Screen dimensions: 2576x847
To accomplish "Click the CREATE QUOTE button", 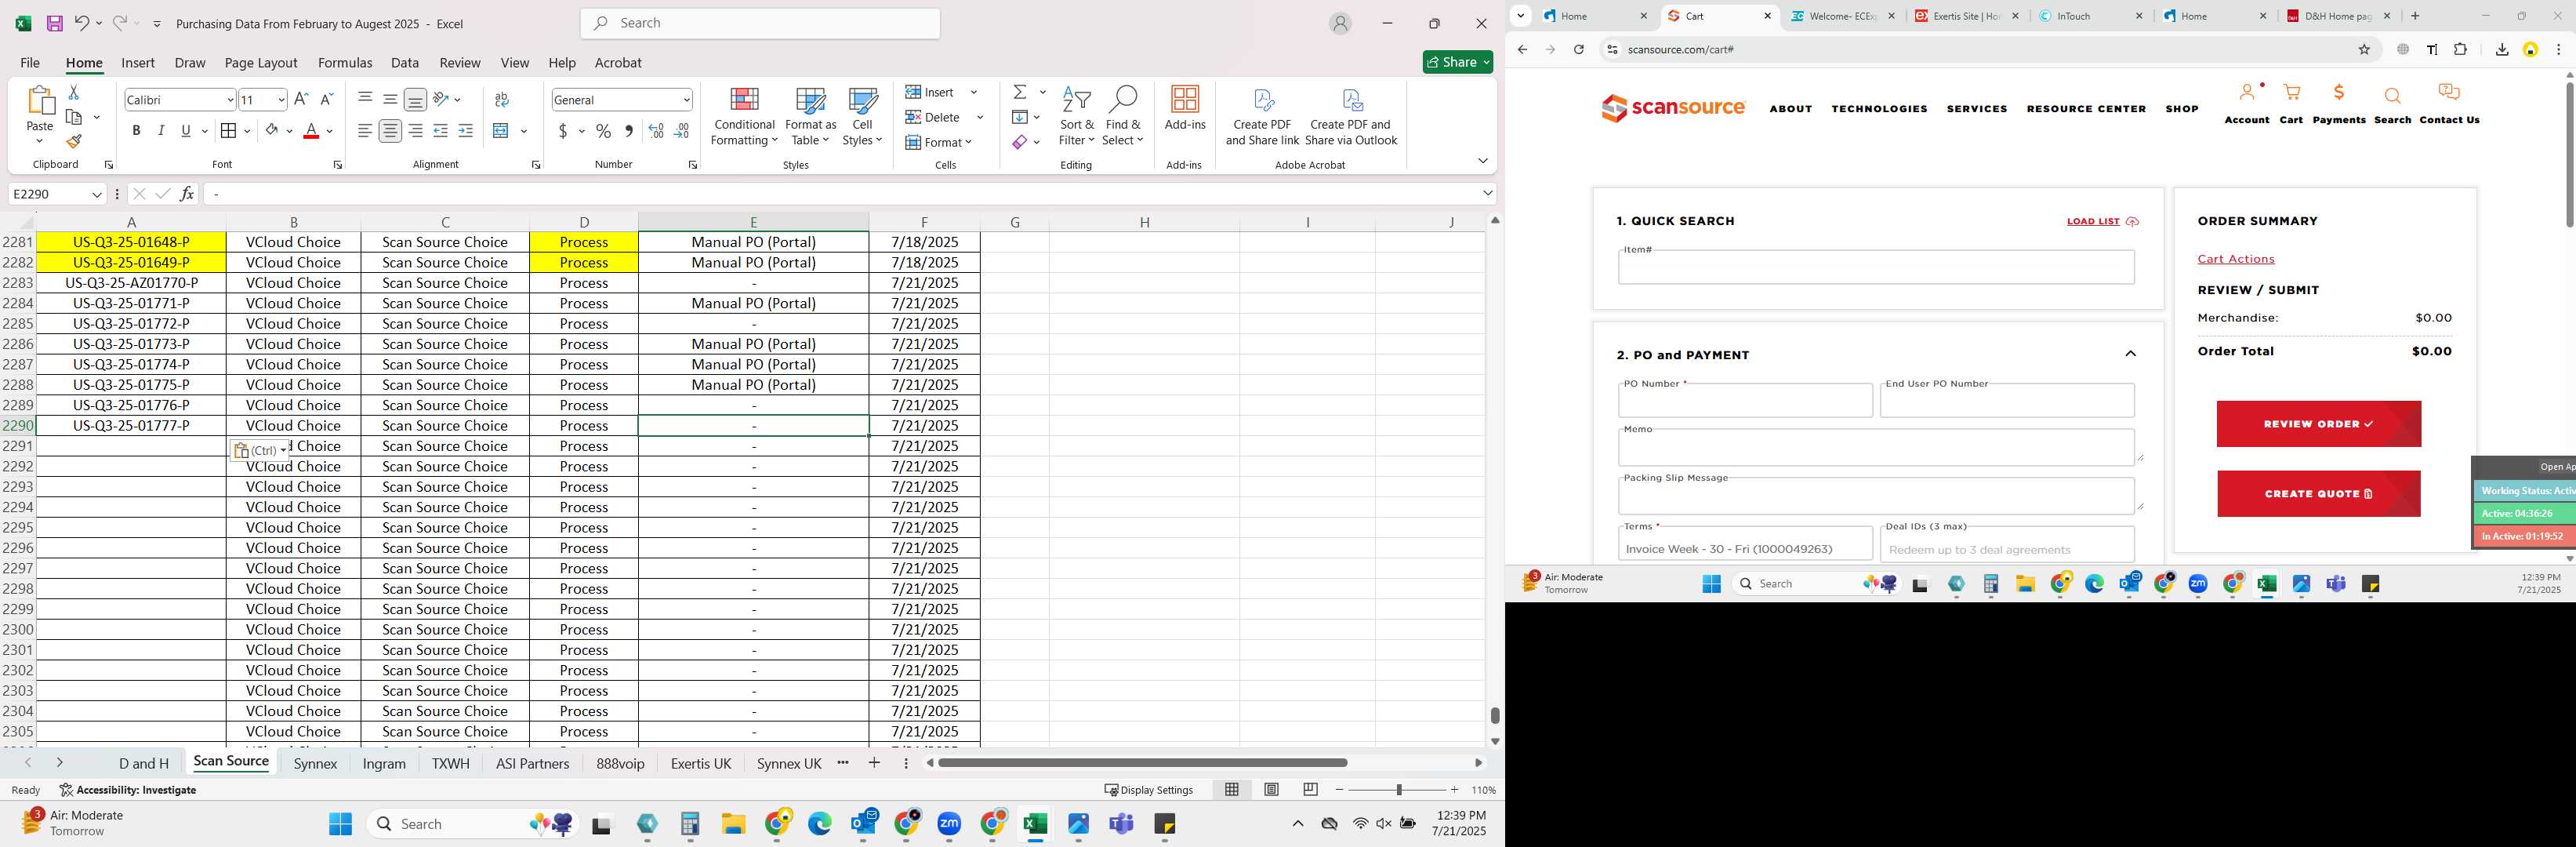I will (2318, 494).
